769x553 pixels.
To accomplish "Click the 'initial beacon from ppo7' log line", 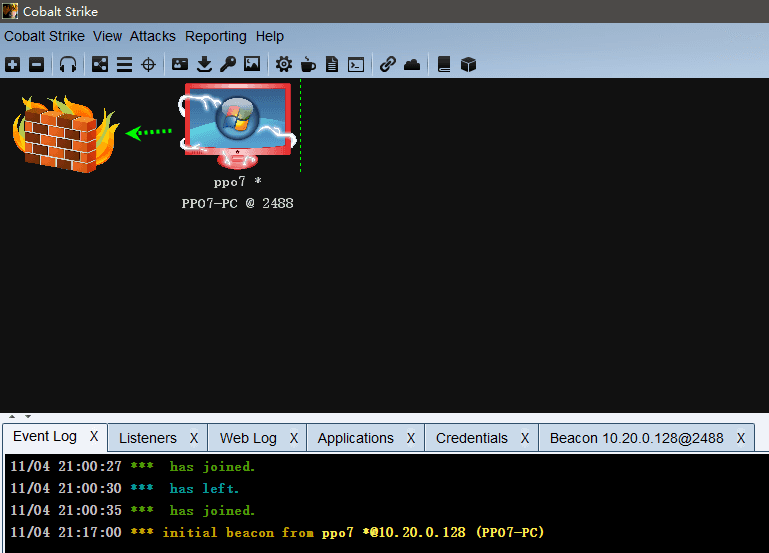I will point(278,532).
